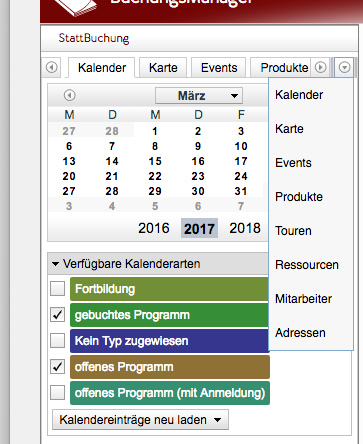The height and width of the screenshot is (444, 363).
Task: Click the StattBuchung notebook logo
Action: [x=75, y=7]
